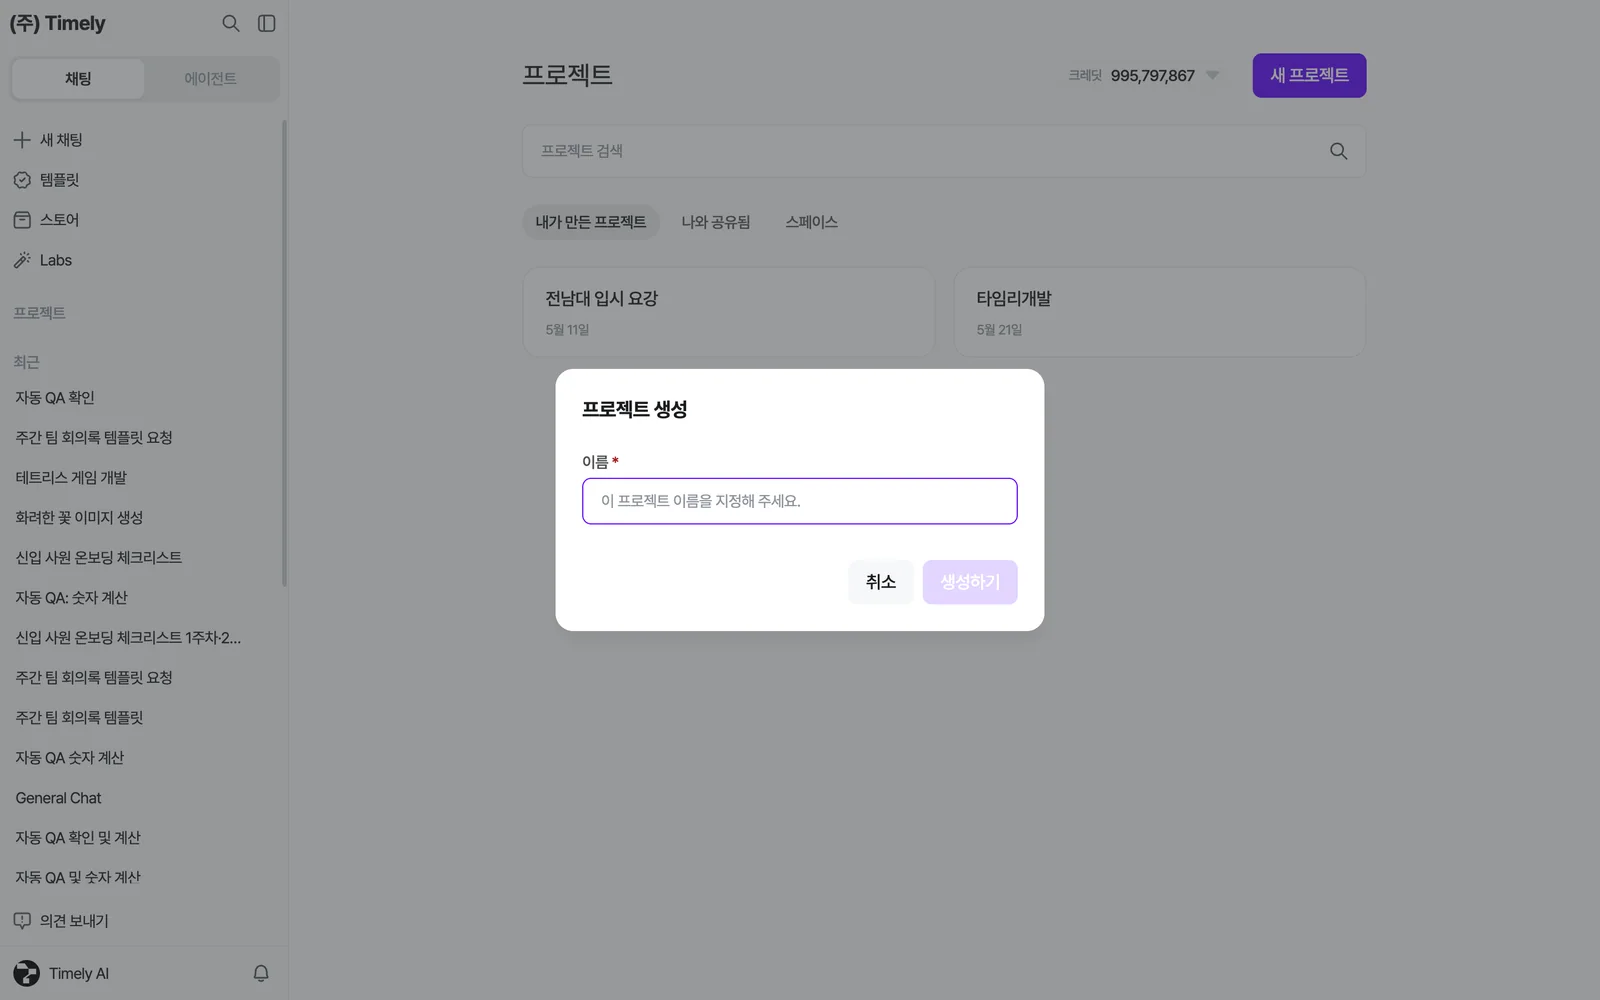Click the plus icon for 새 채팅
The width and height of the screenshot is (1600, 1000).
click(x=22, y=140)
